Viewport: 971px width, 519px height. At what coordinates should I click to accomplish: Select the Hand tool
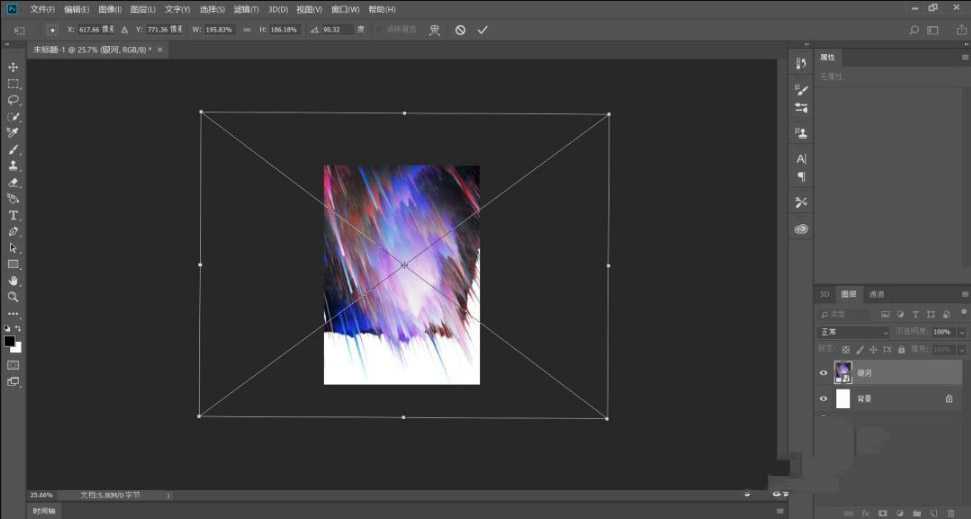click(x=13, y=281)
